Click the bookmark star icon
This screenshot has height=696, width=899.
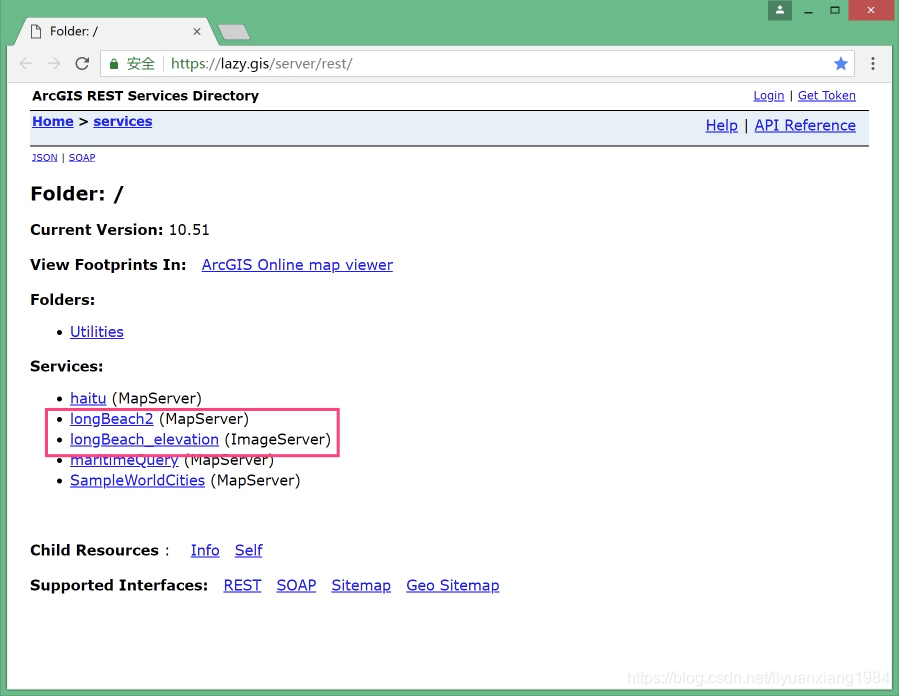pos(841,63)
